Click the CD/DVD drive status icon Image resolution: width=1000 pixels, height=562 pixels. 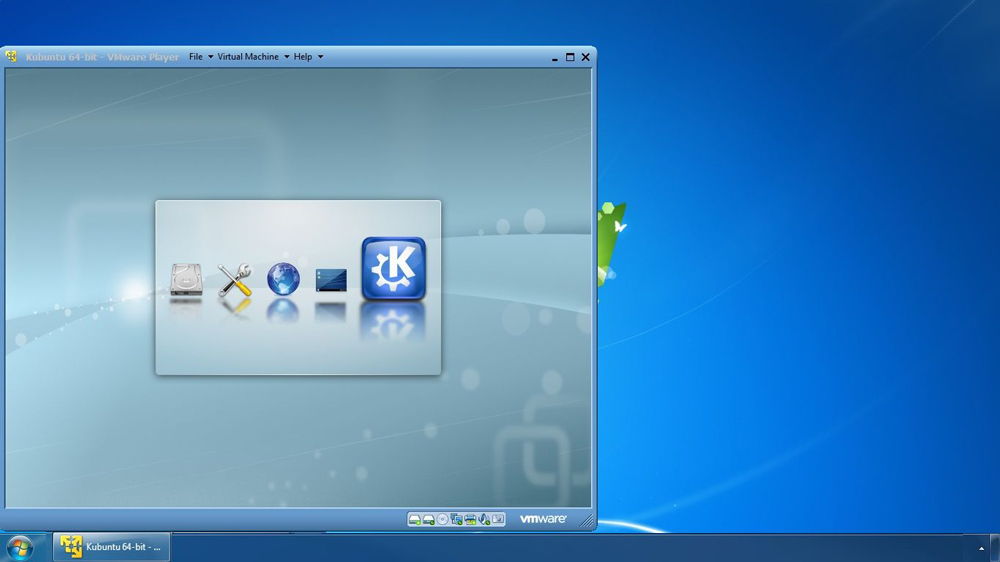[442, 519]
